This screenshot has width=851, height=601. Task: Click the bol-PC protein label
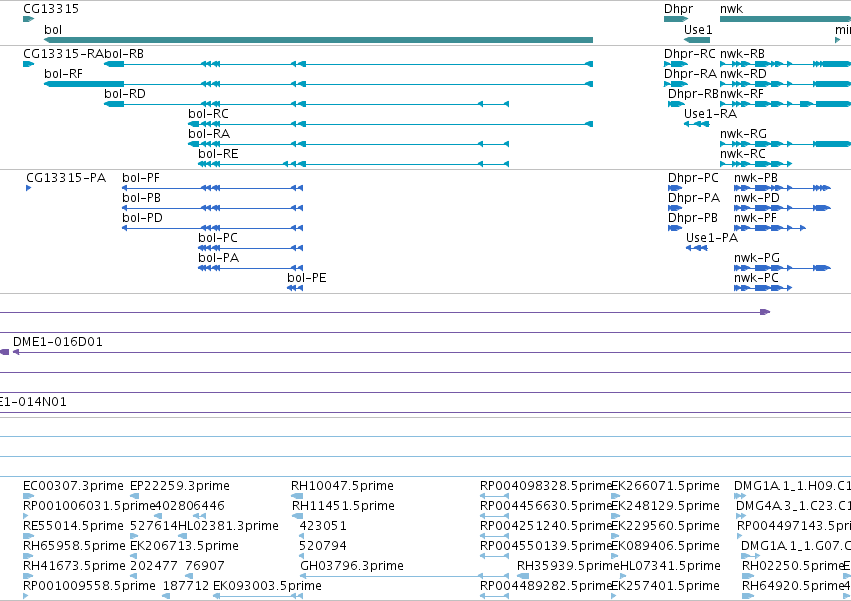218,238
